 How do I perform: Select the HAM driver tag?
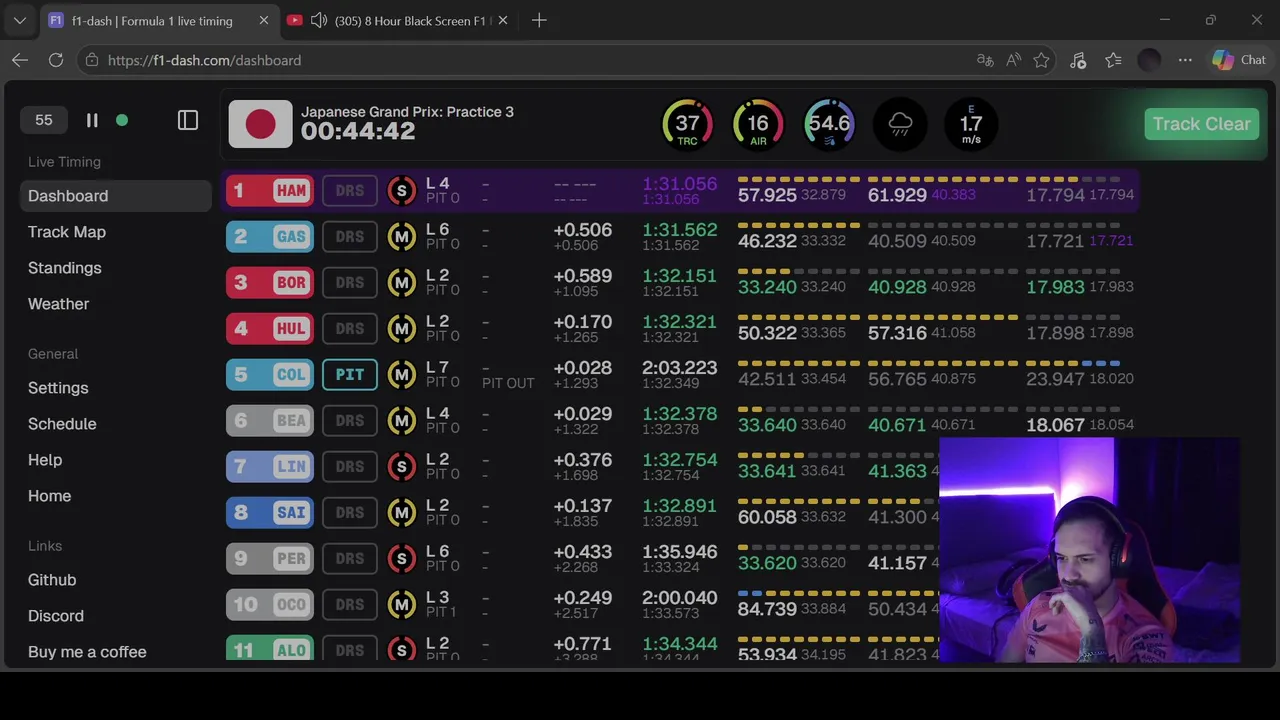tap(270, 190)
